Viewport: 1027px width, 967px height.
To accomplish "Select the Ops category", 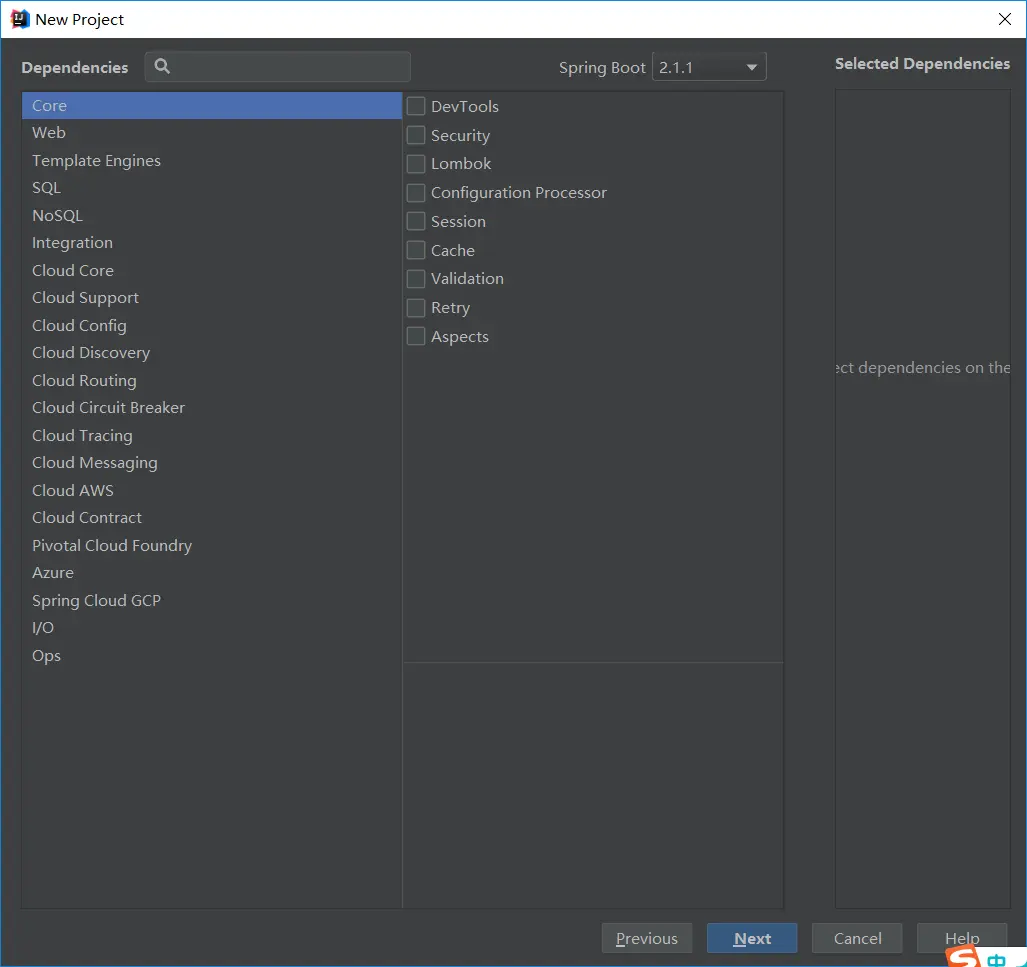I will point(212,656).
